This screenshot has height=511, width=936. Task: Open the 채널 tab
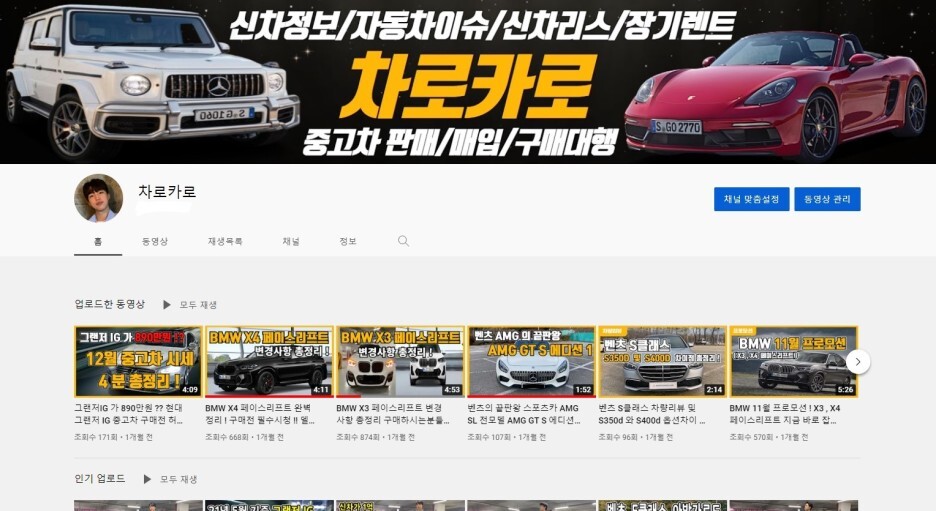[x=291, y=241]
